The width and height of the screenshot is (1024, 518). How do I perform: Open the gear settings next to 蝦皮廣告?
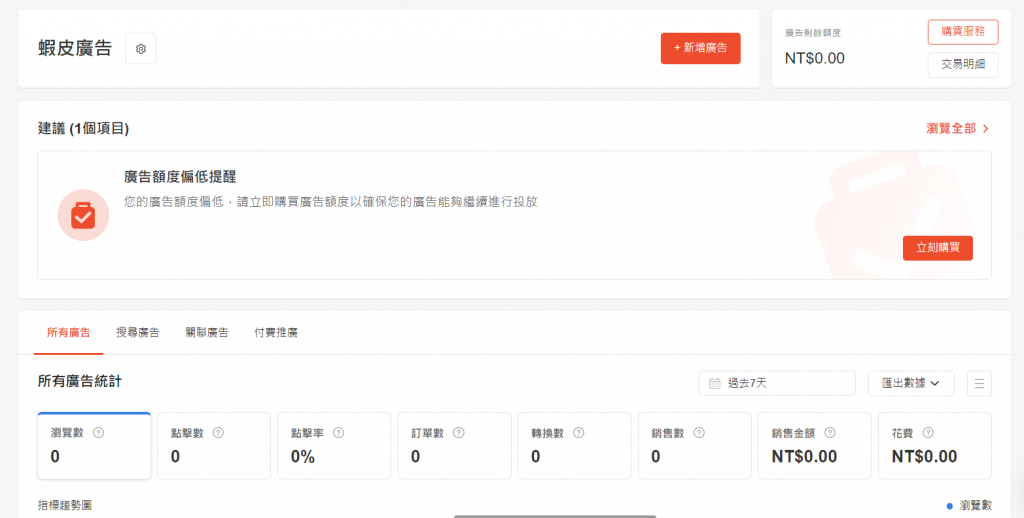pos(140,48)
